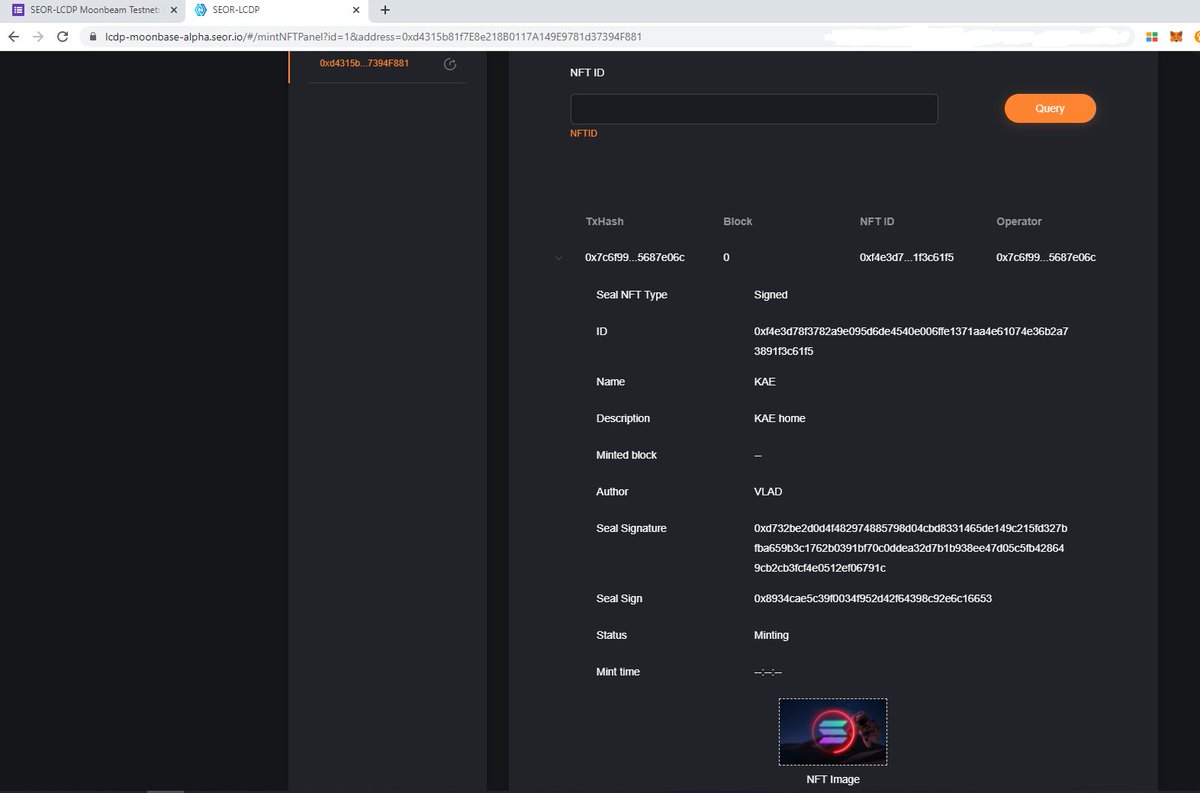Image resolution: width=1200 pixels, height=793 pixels.
Task: Click the Status value Minting
Action: tap(771, 635)
